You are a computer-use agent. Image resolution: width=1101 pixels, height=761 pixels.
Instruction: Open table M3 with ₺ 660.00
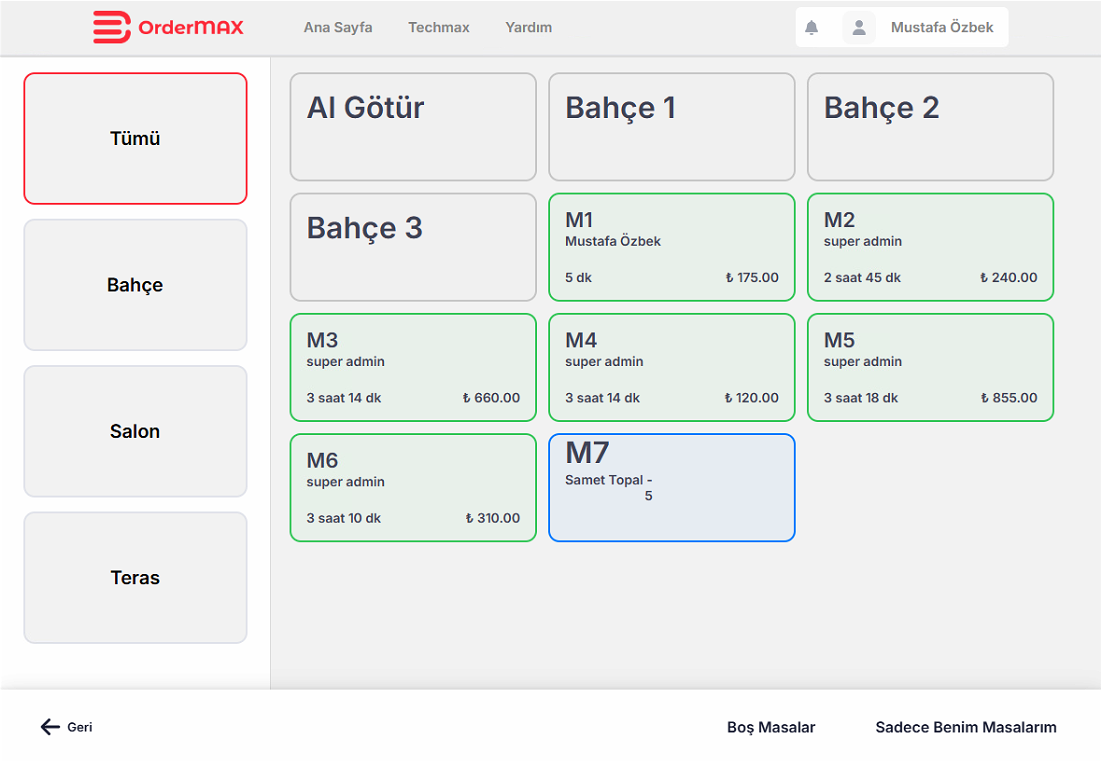pos(413,367)
